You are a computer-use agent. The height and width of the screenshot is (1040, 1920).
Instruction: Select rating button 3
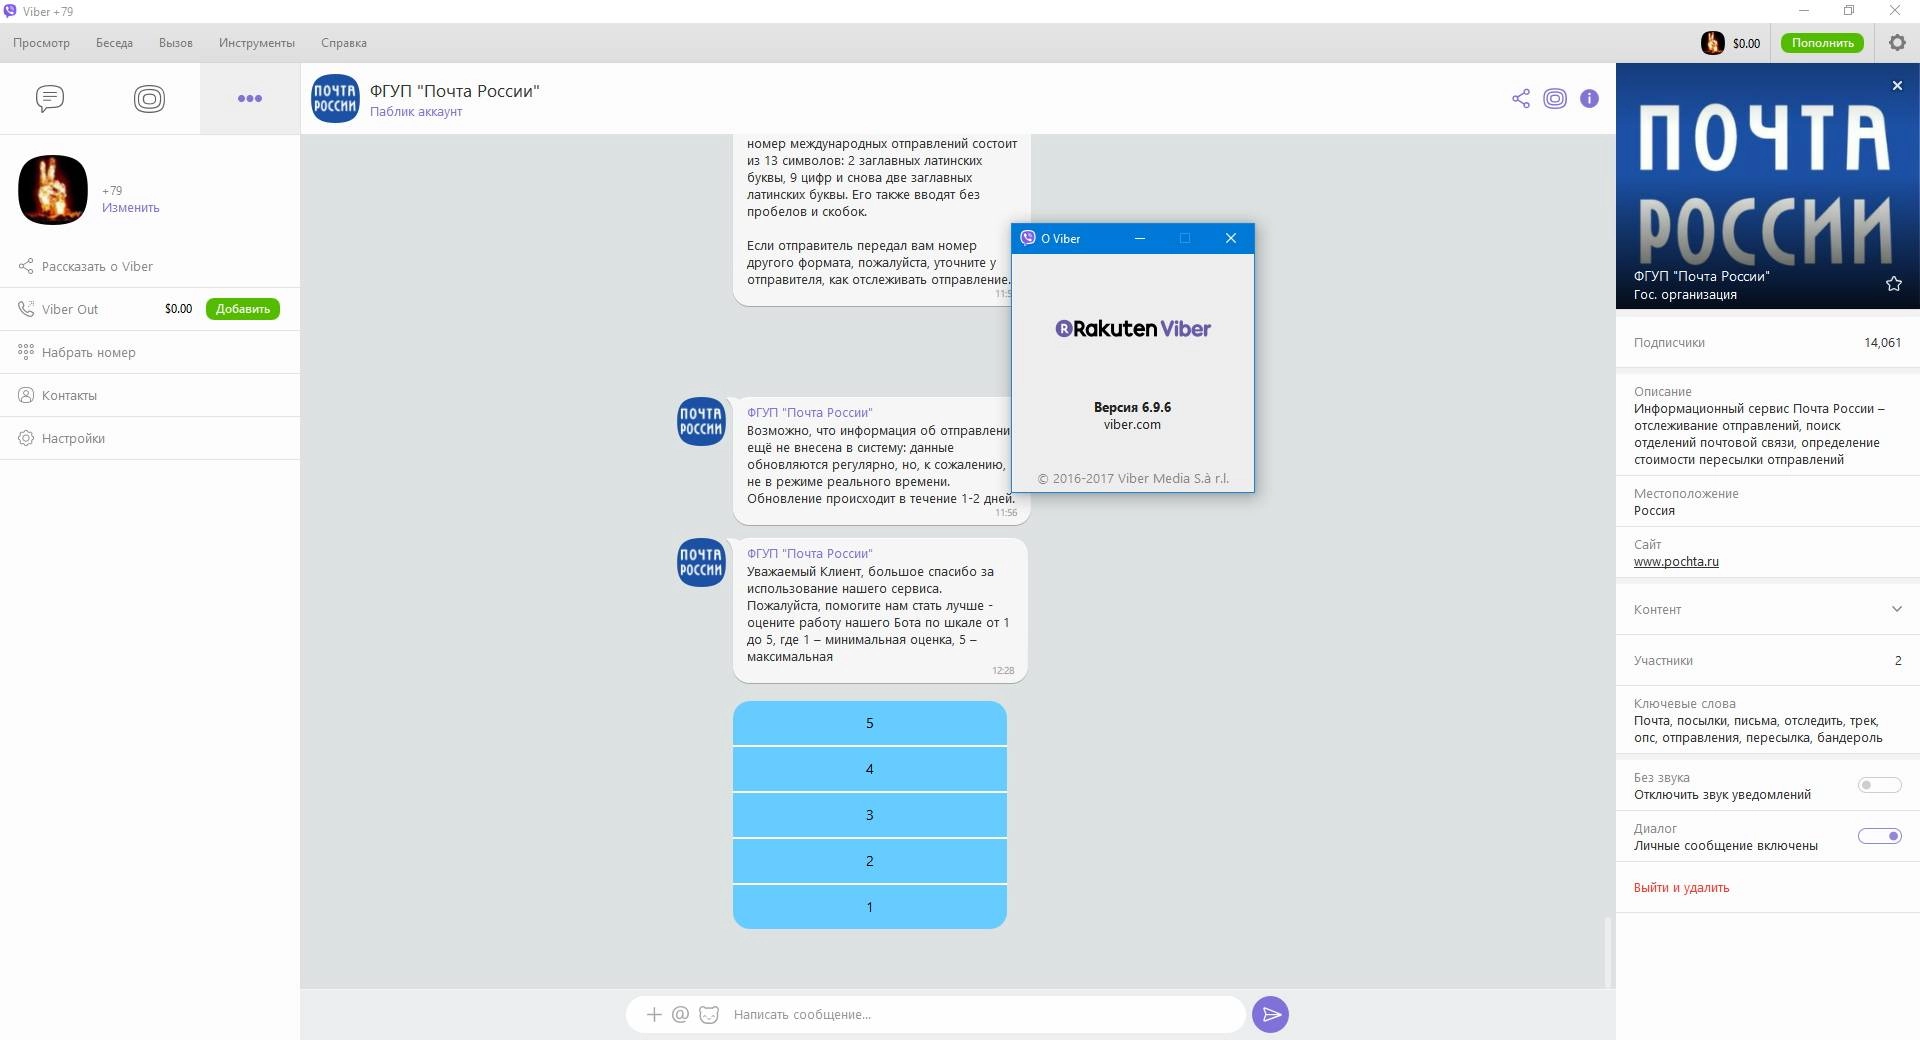(870, 815)
